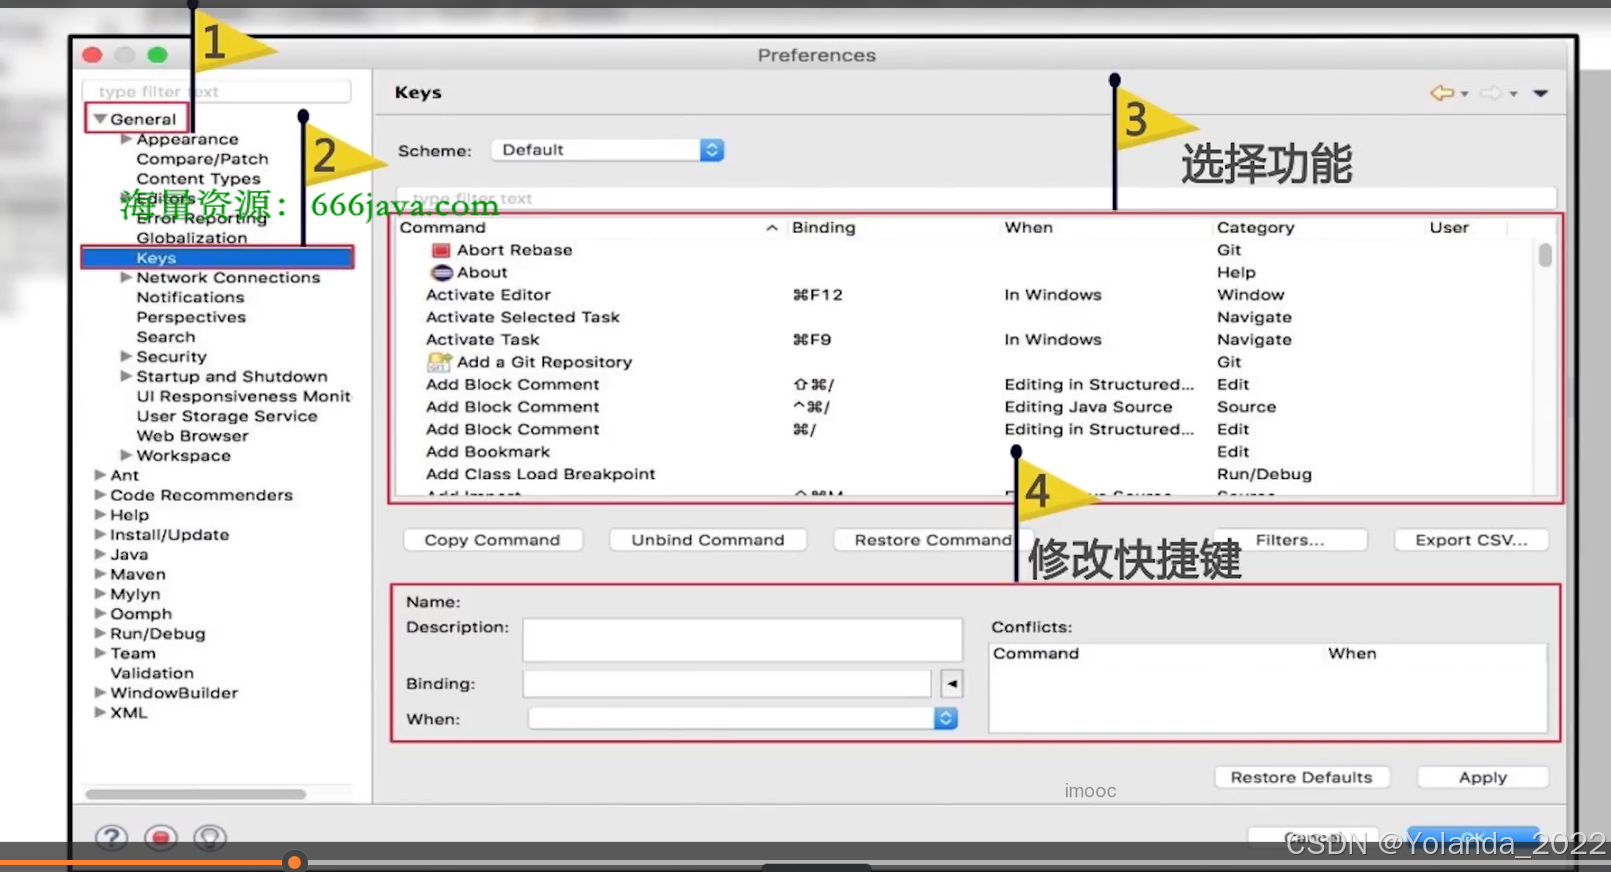
Task: Select Validation in the tree
Action: click(152, 673)
